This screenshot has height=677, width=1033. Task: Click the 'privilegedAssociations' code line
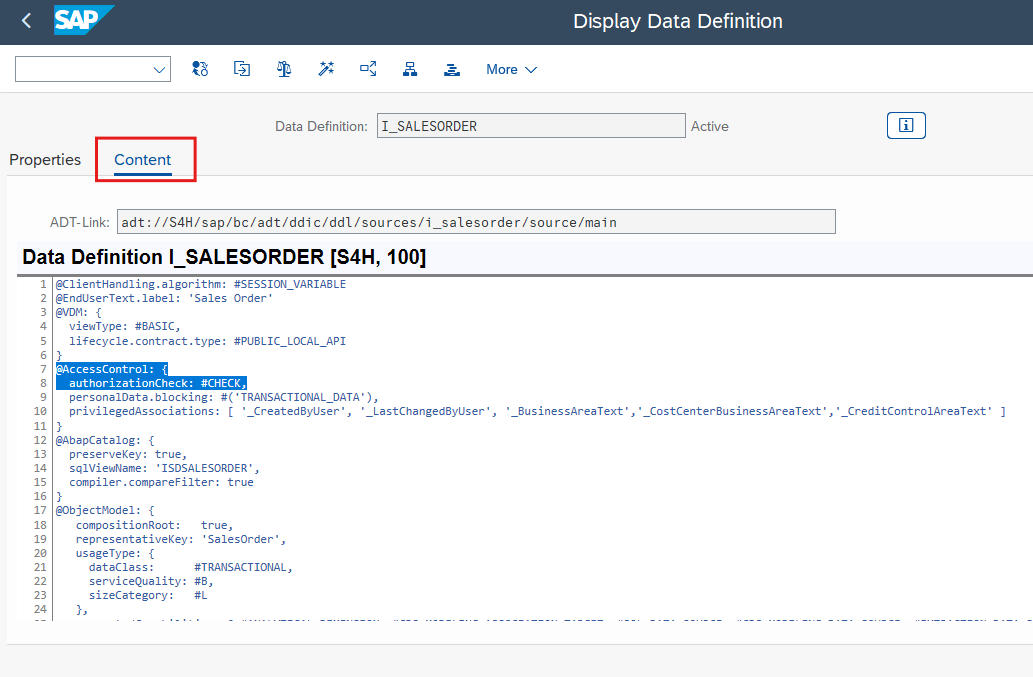(x=537, y=412)
